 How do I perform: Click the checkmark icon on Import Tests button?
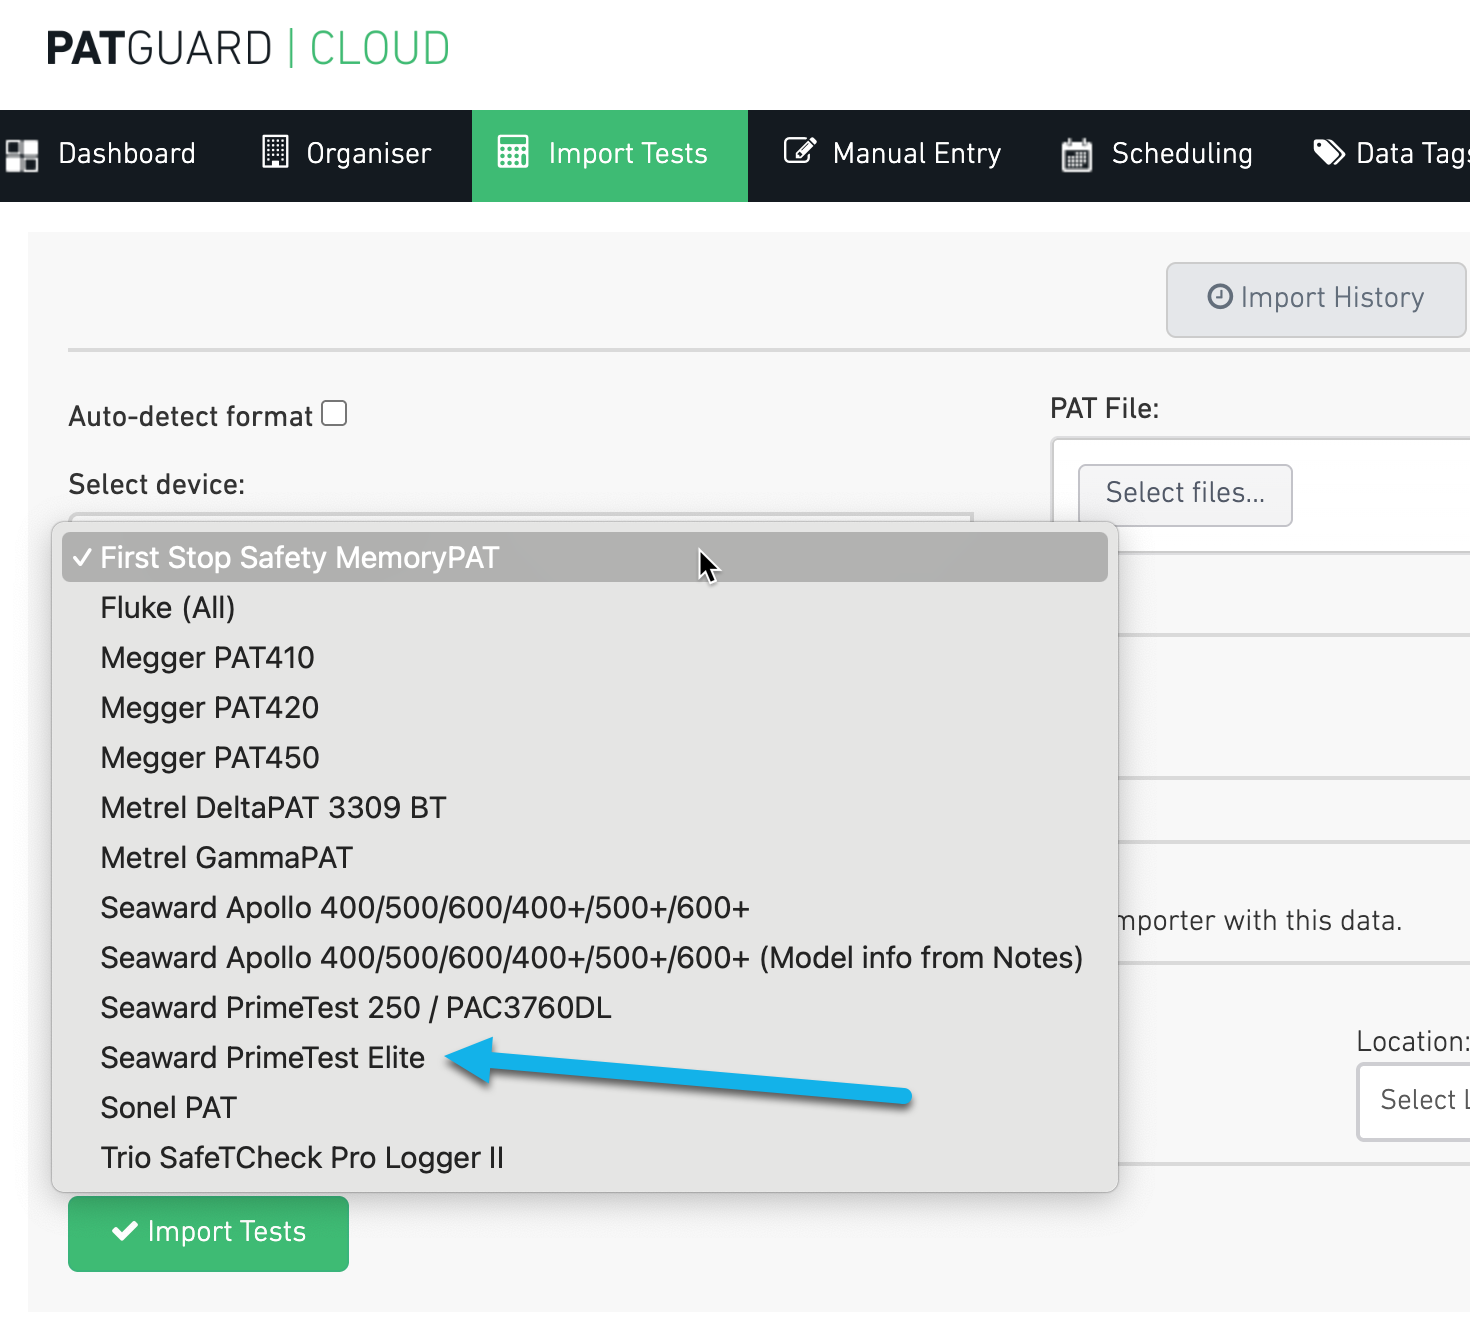tap(125, 1231)
